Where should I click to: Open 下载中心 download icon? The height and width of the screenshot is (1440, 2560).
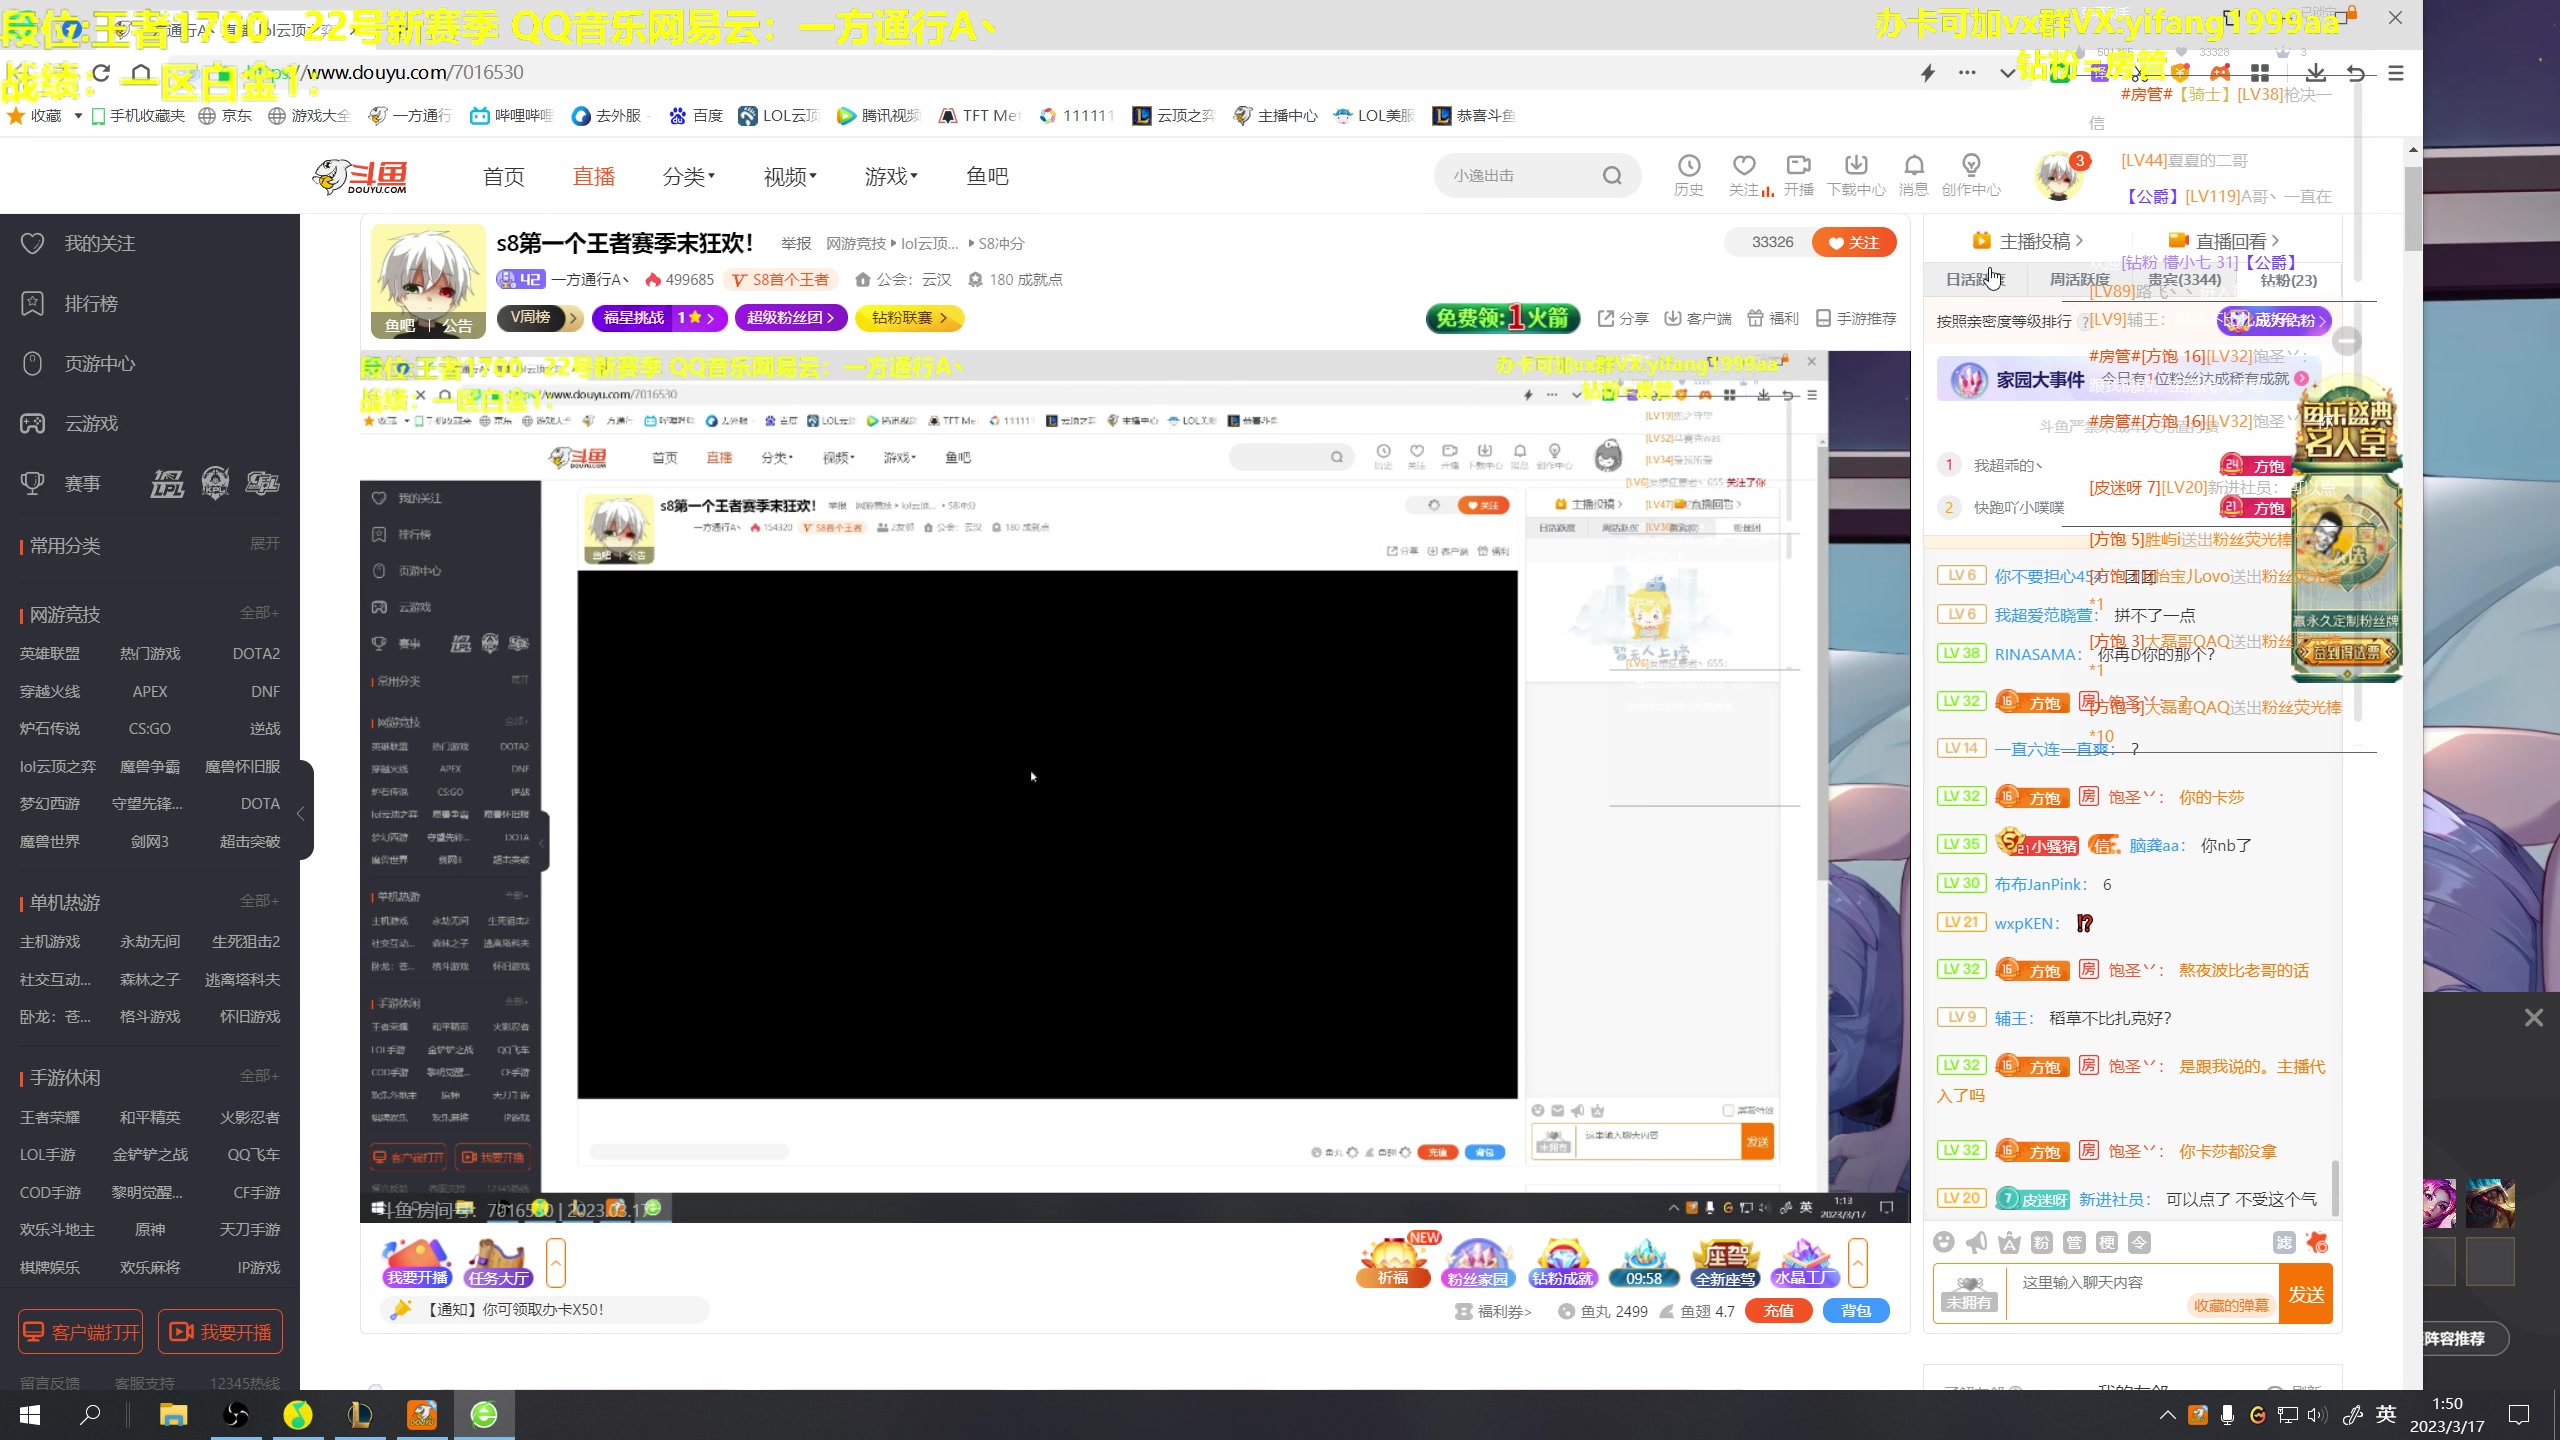pos(1856,175)
